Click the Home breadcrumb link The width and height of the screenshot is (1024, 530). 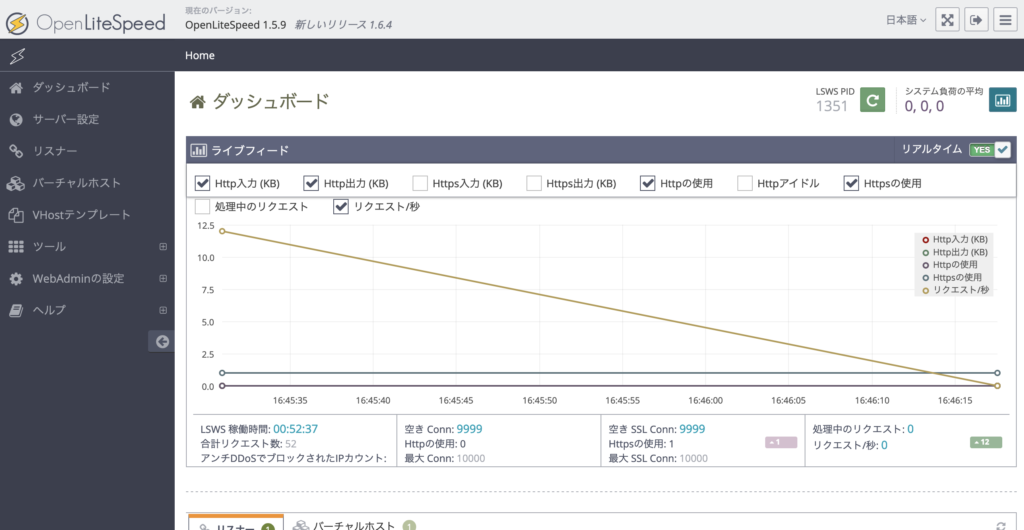pos(200,55)
